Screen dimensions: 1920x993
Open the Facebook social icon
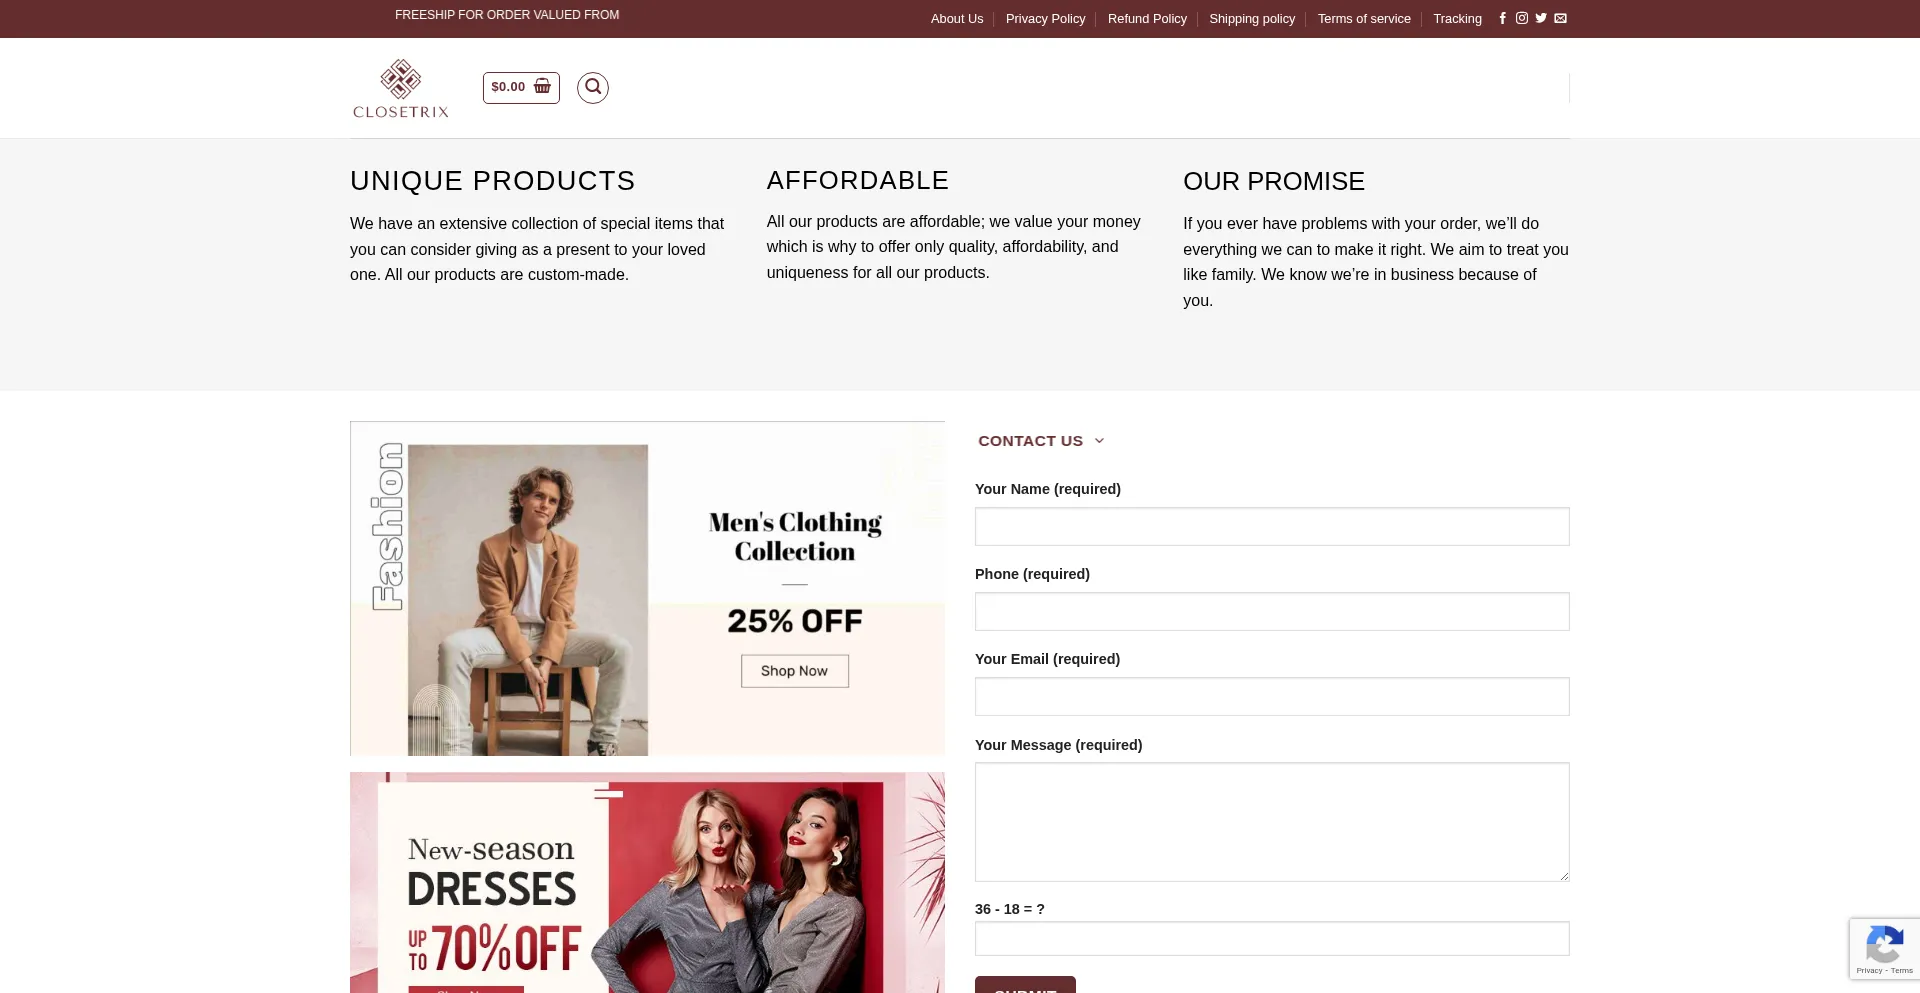pyautogui.click(x=1502, y=18)
